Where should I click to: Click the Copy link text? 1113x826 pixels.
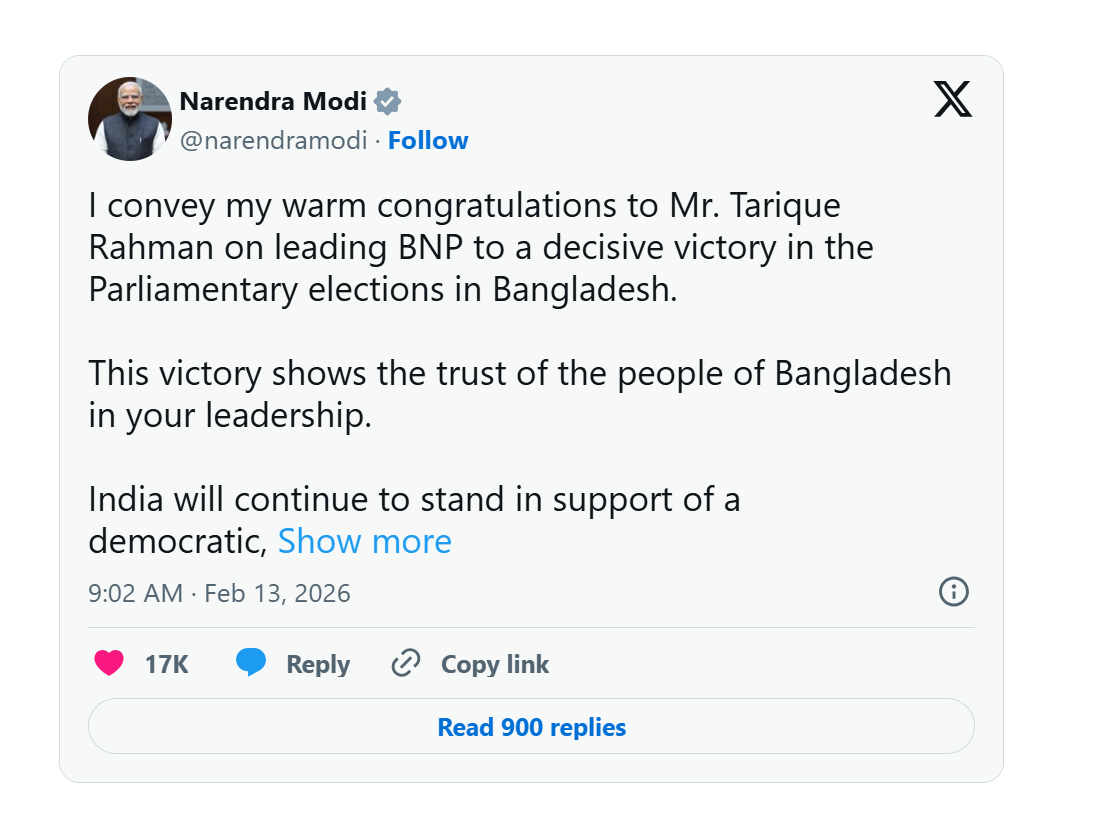(495, 664)
